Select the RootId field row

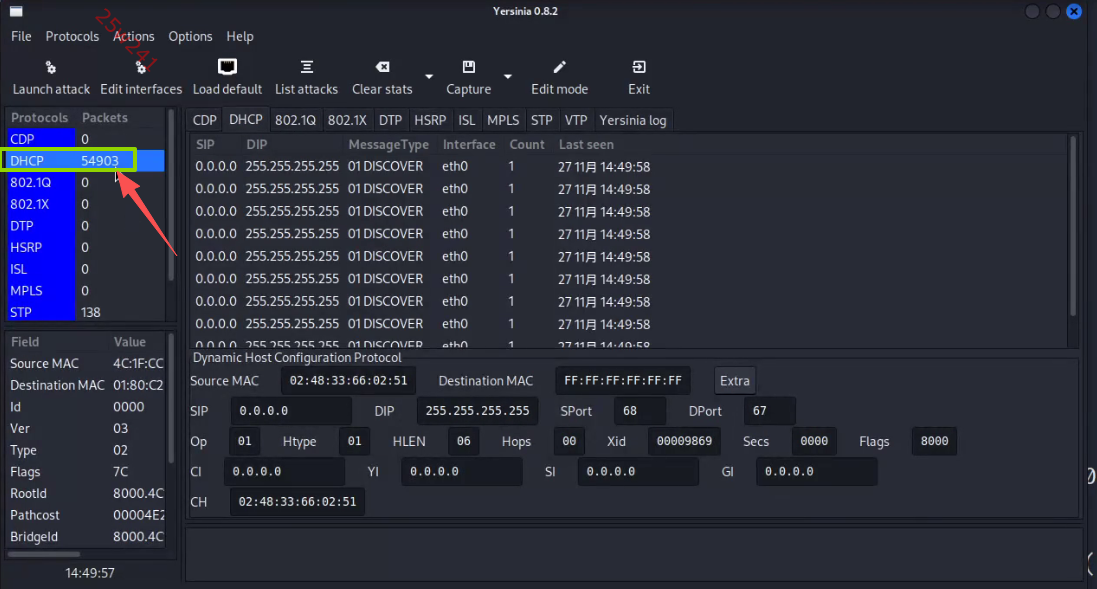click(x=85, y=494)
